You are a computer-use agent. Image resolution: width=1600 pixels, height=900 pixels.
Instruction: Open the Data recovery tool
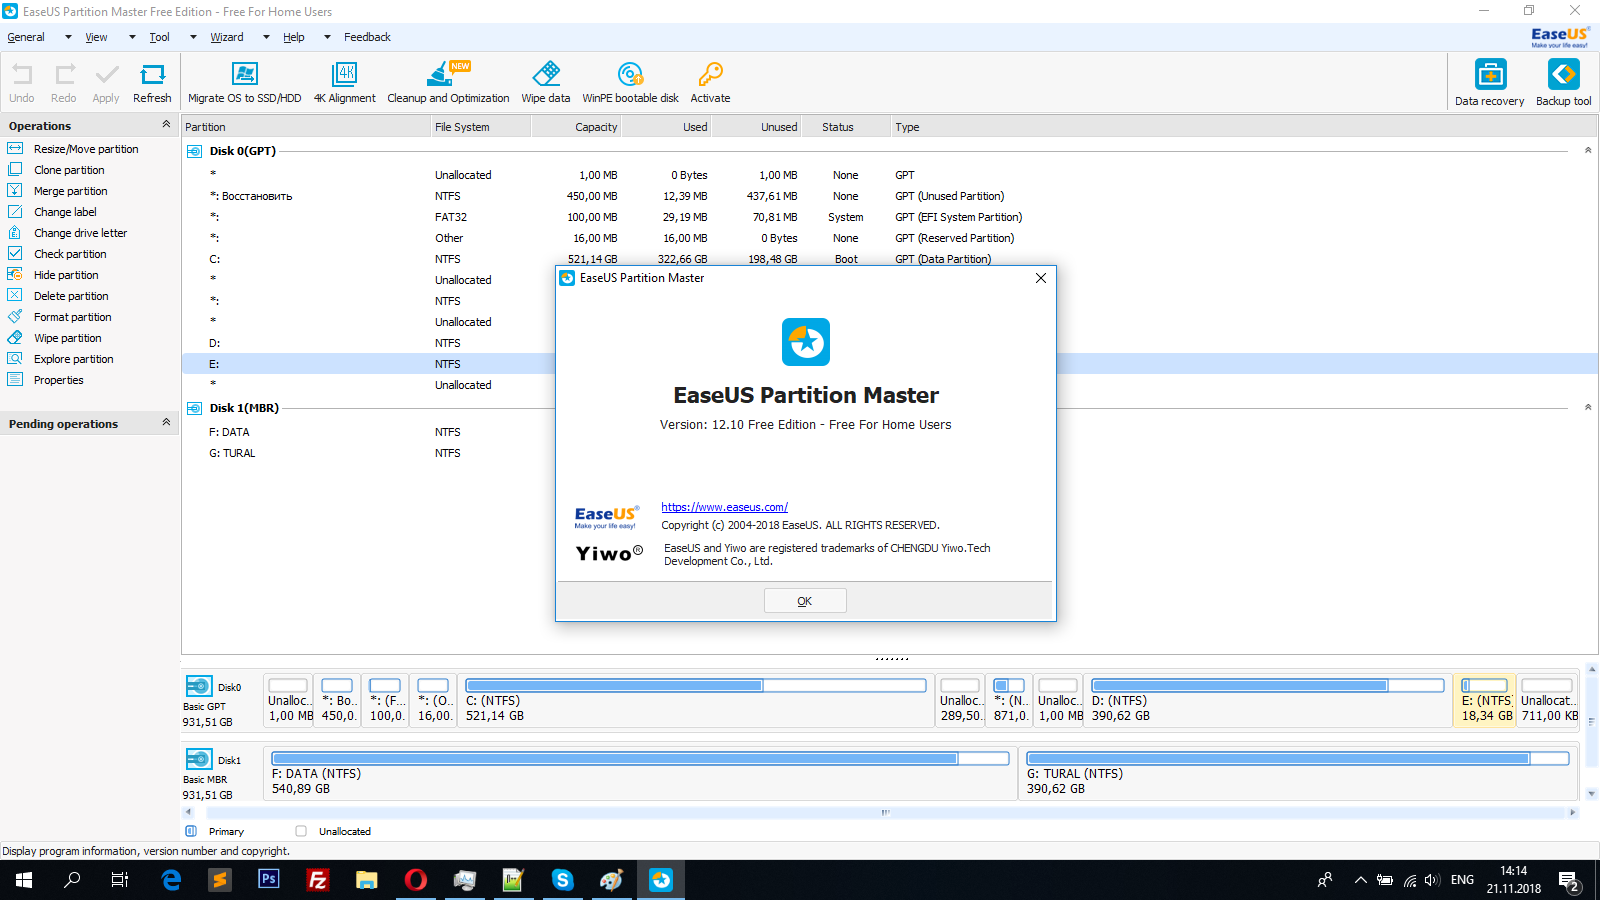click(1490, 82)
